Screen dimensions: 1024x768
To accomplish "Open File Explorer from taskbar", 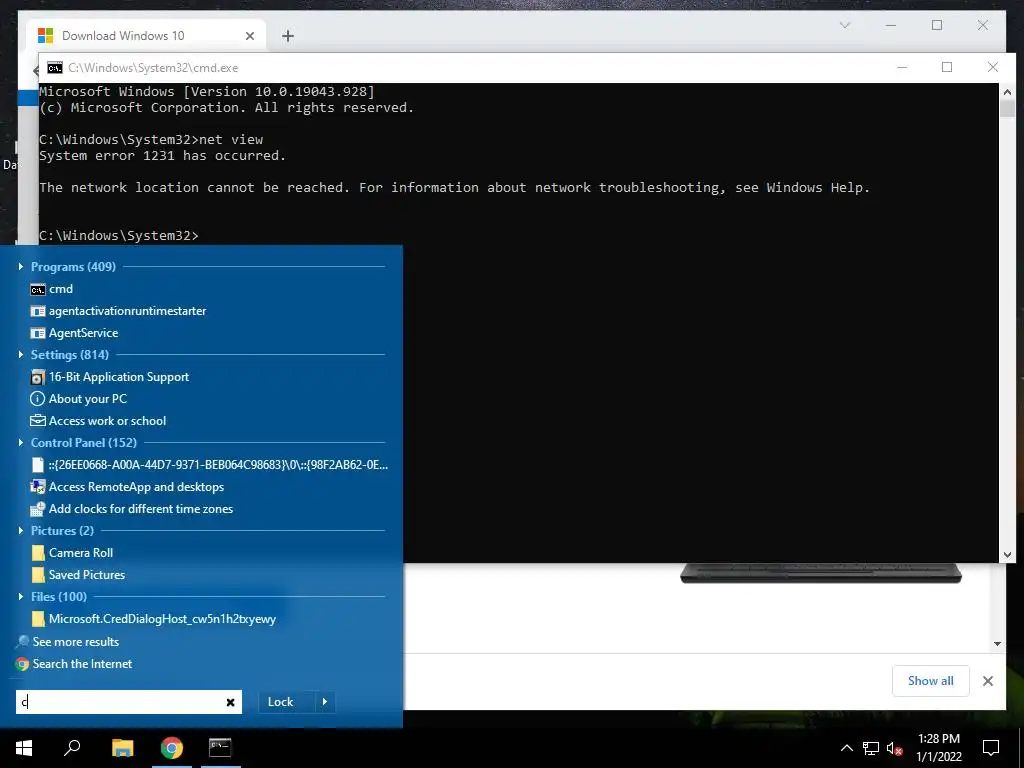I will click(122, 748).
